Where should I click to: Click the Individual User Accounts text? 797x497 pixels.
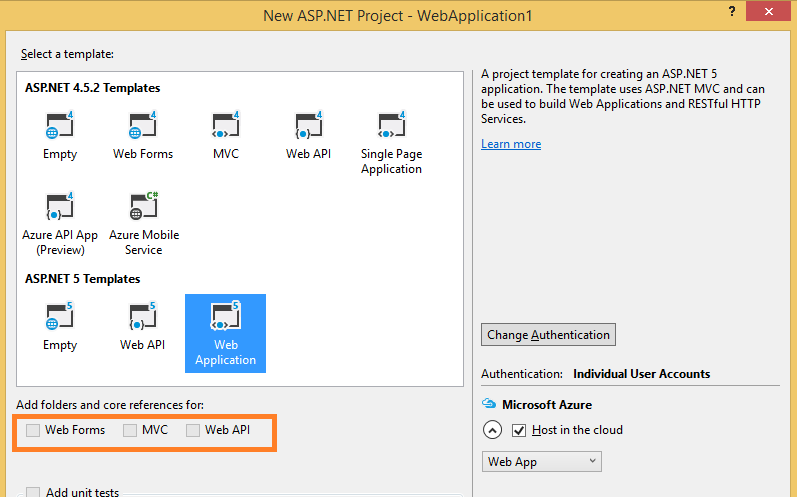click(641, 374)
